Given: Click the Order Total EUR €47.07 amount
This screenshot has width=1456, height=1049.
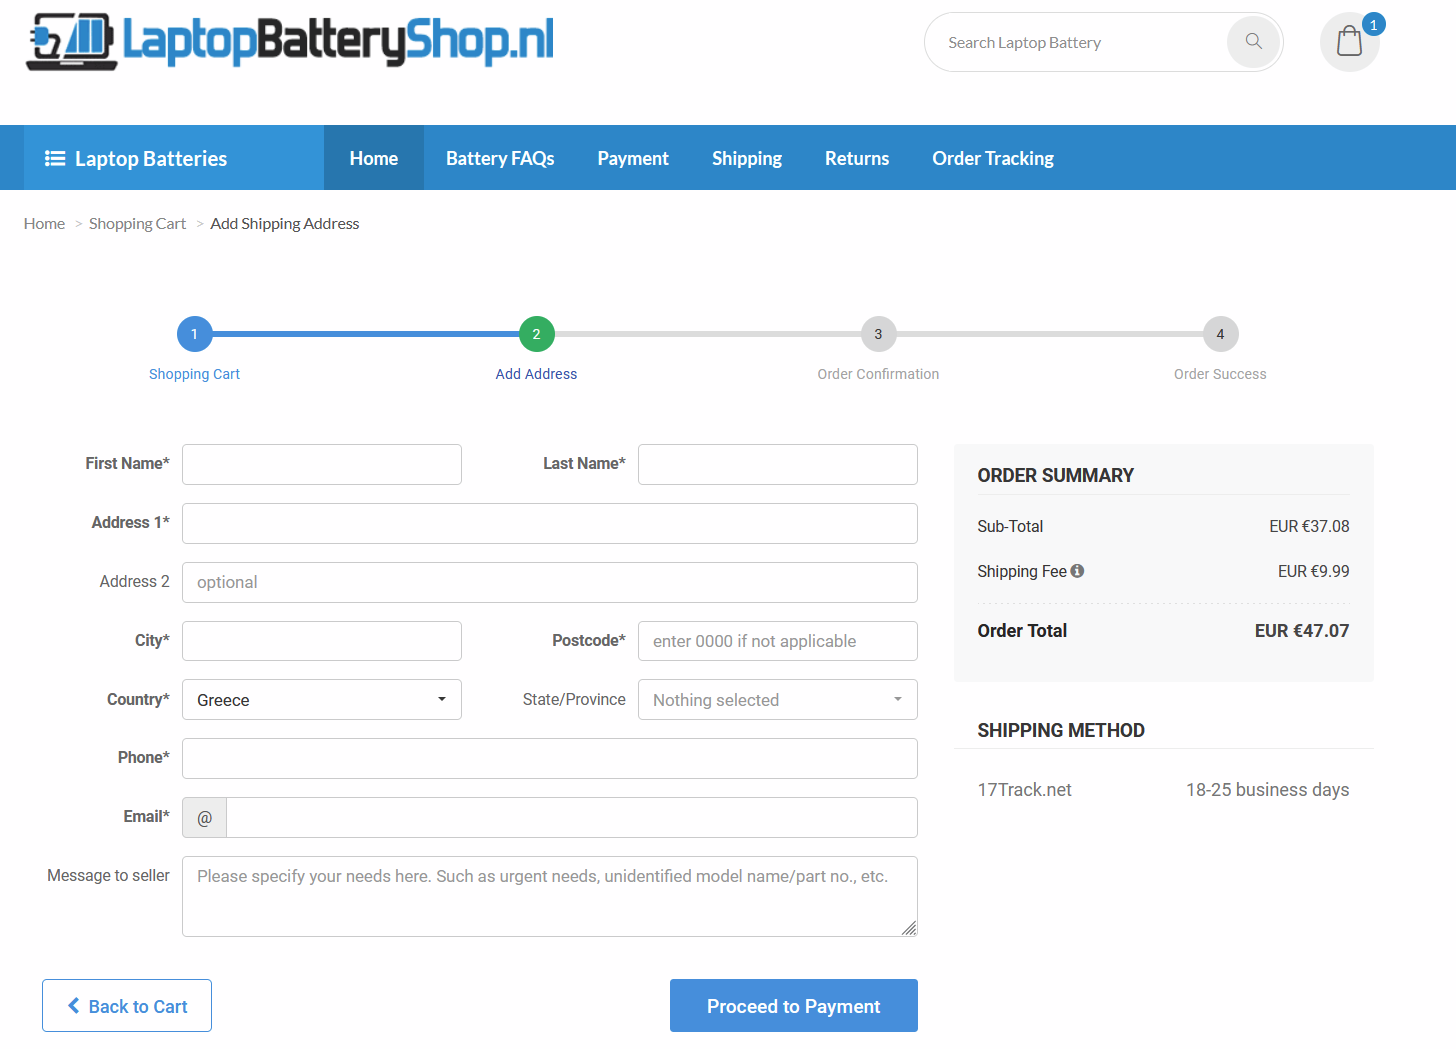Looking at the screenshot, I should [1302, 631].
